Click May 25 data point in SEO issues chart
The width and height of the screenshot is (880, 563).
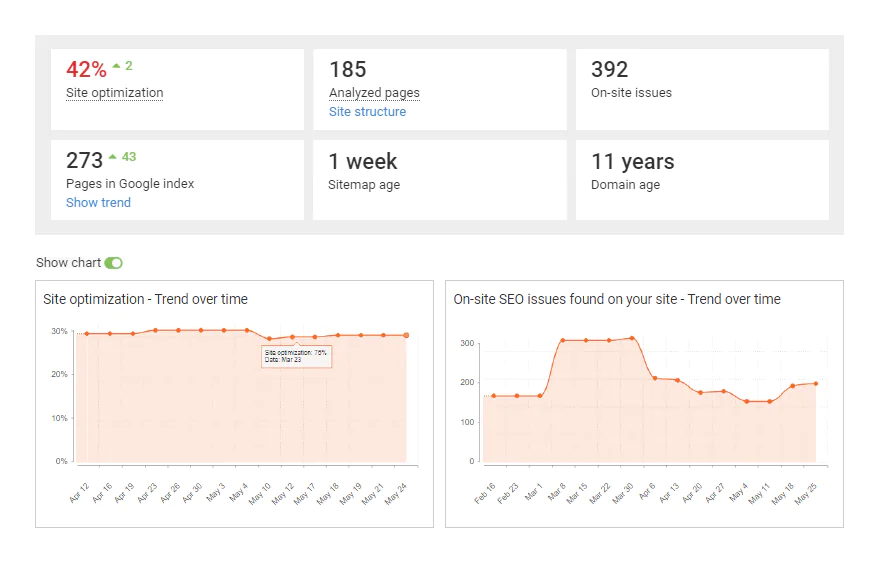tap(816, 383)
